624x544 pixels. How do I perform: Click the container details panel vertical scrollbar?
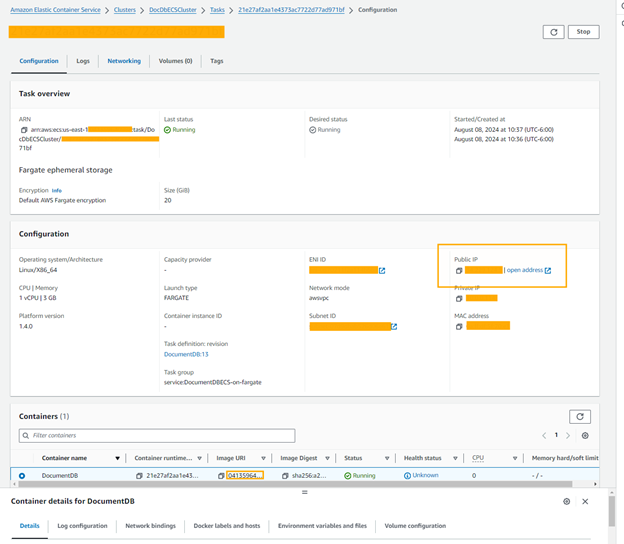[x=612, y=511]
